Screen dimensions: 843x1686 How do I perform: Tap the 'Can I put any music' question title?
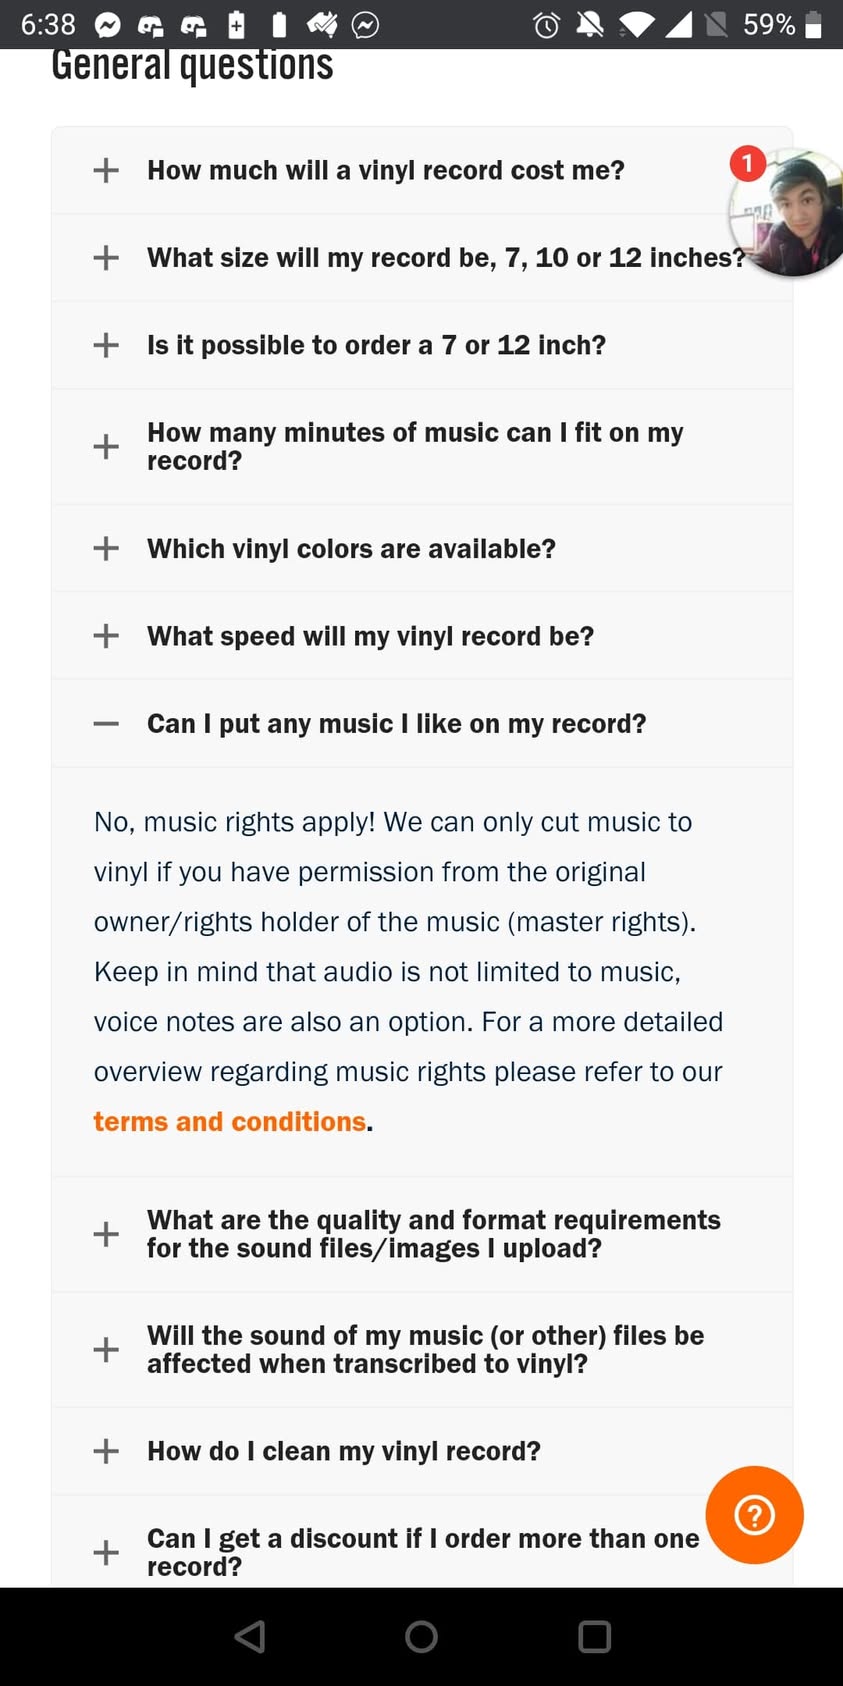pos(396,723)
